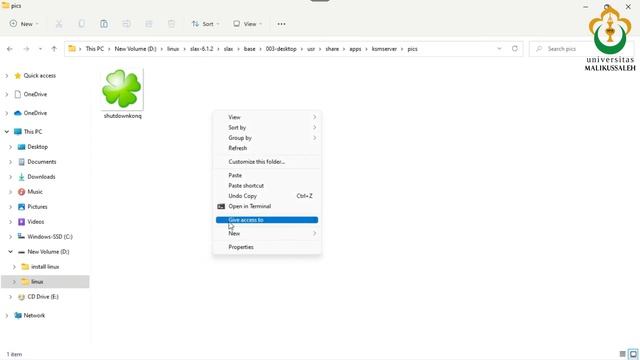Screen dimensions: 640x360
Task: Click the Share toolbar icon
Action: (x=149, y=24)
